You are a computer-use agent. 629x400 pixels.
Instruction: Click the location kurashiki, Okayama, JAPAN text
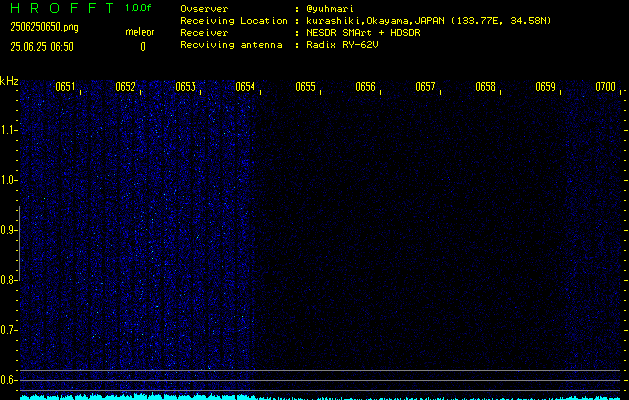376,21
